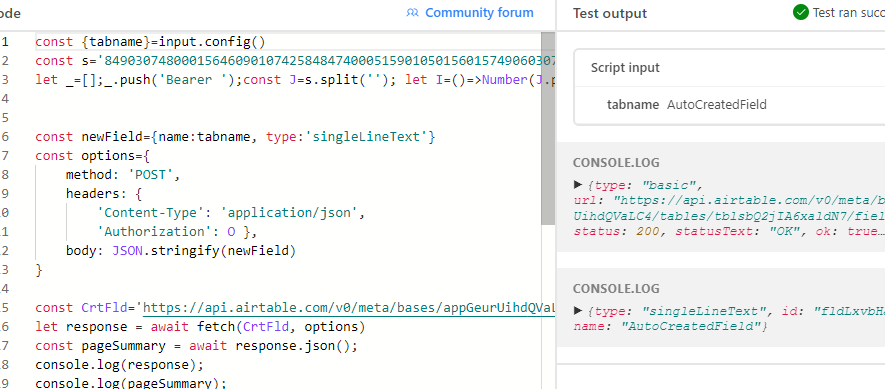885x389 pixels.
Task: Click the green test success checkmark icon
Action: tap(800, 12)
